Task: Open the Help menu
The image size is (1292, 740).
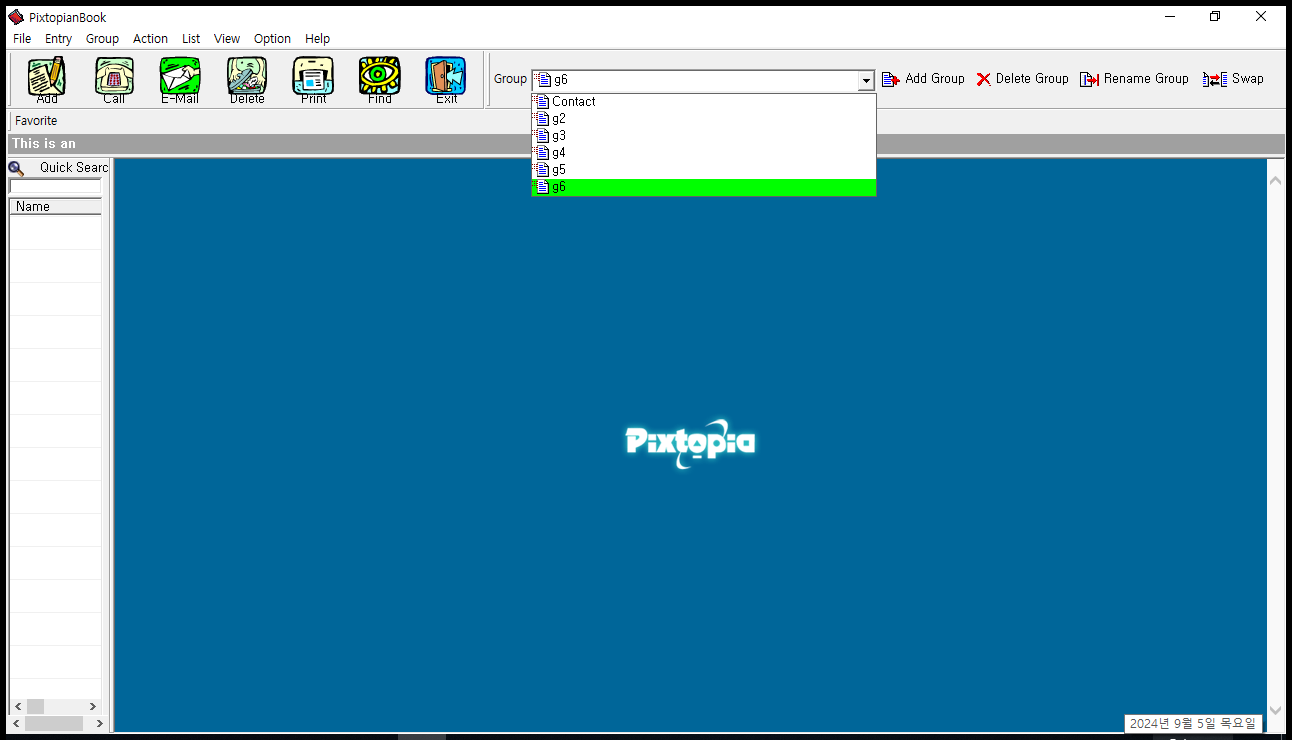Action: (318, 39)
